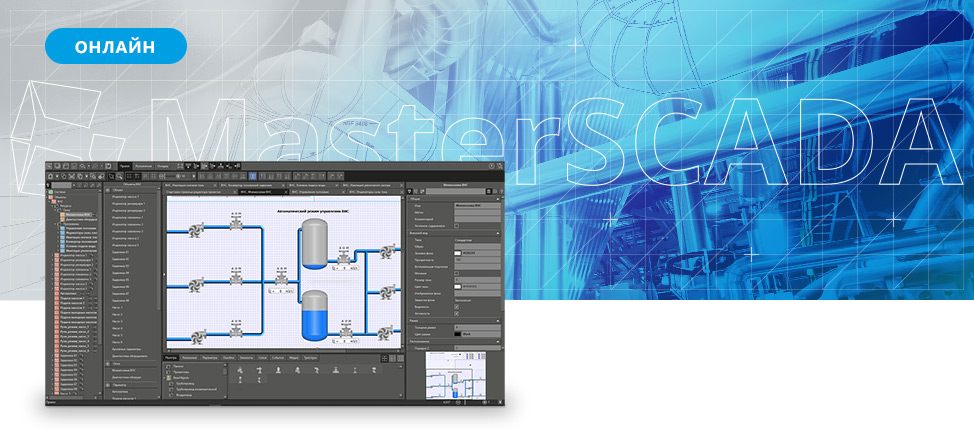Viewport: 974px width, 430px height.
Task: Select Насос 6 in the objects list
Action: click(117, 342)
